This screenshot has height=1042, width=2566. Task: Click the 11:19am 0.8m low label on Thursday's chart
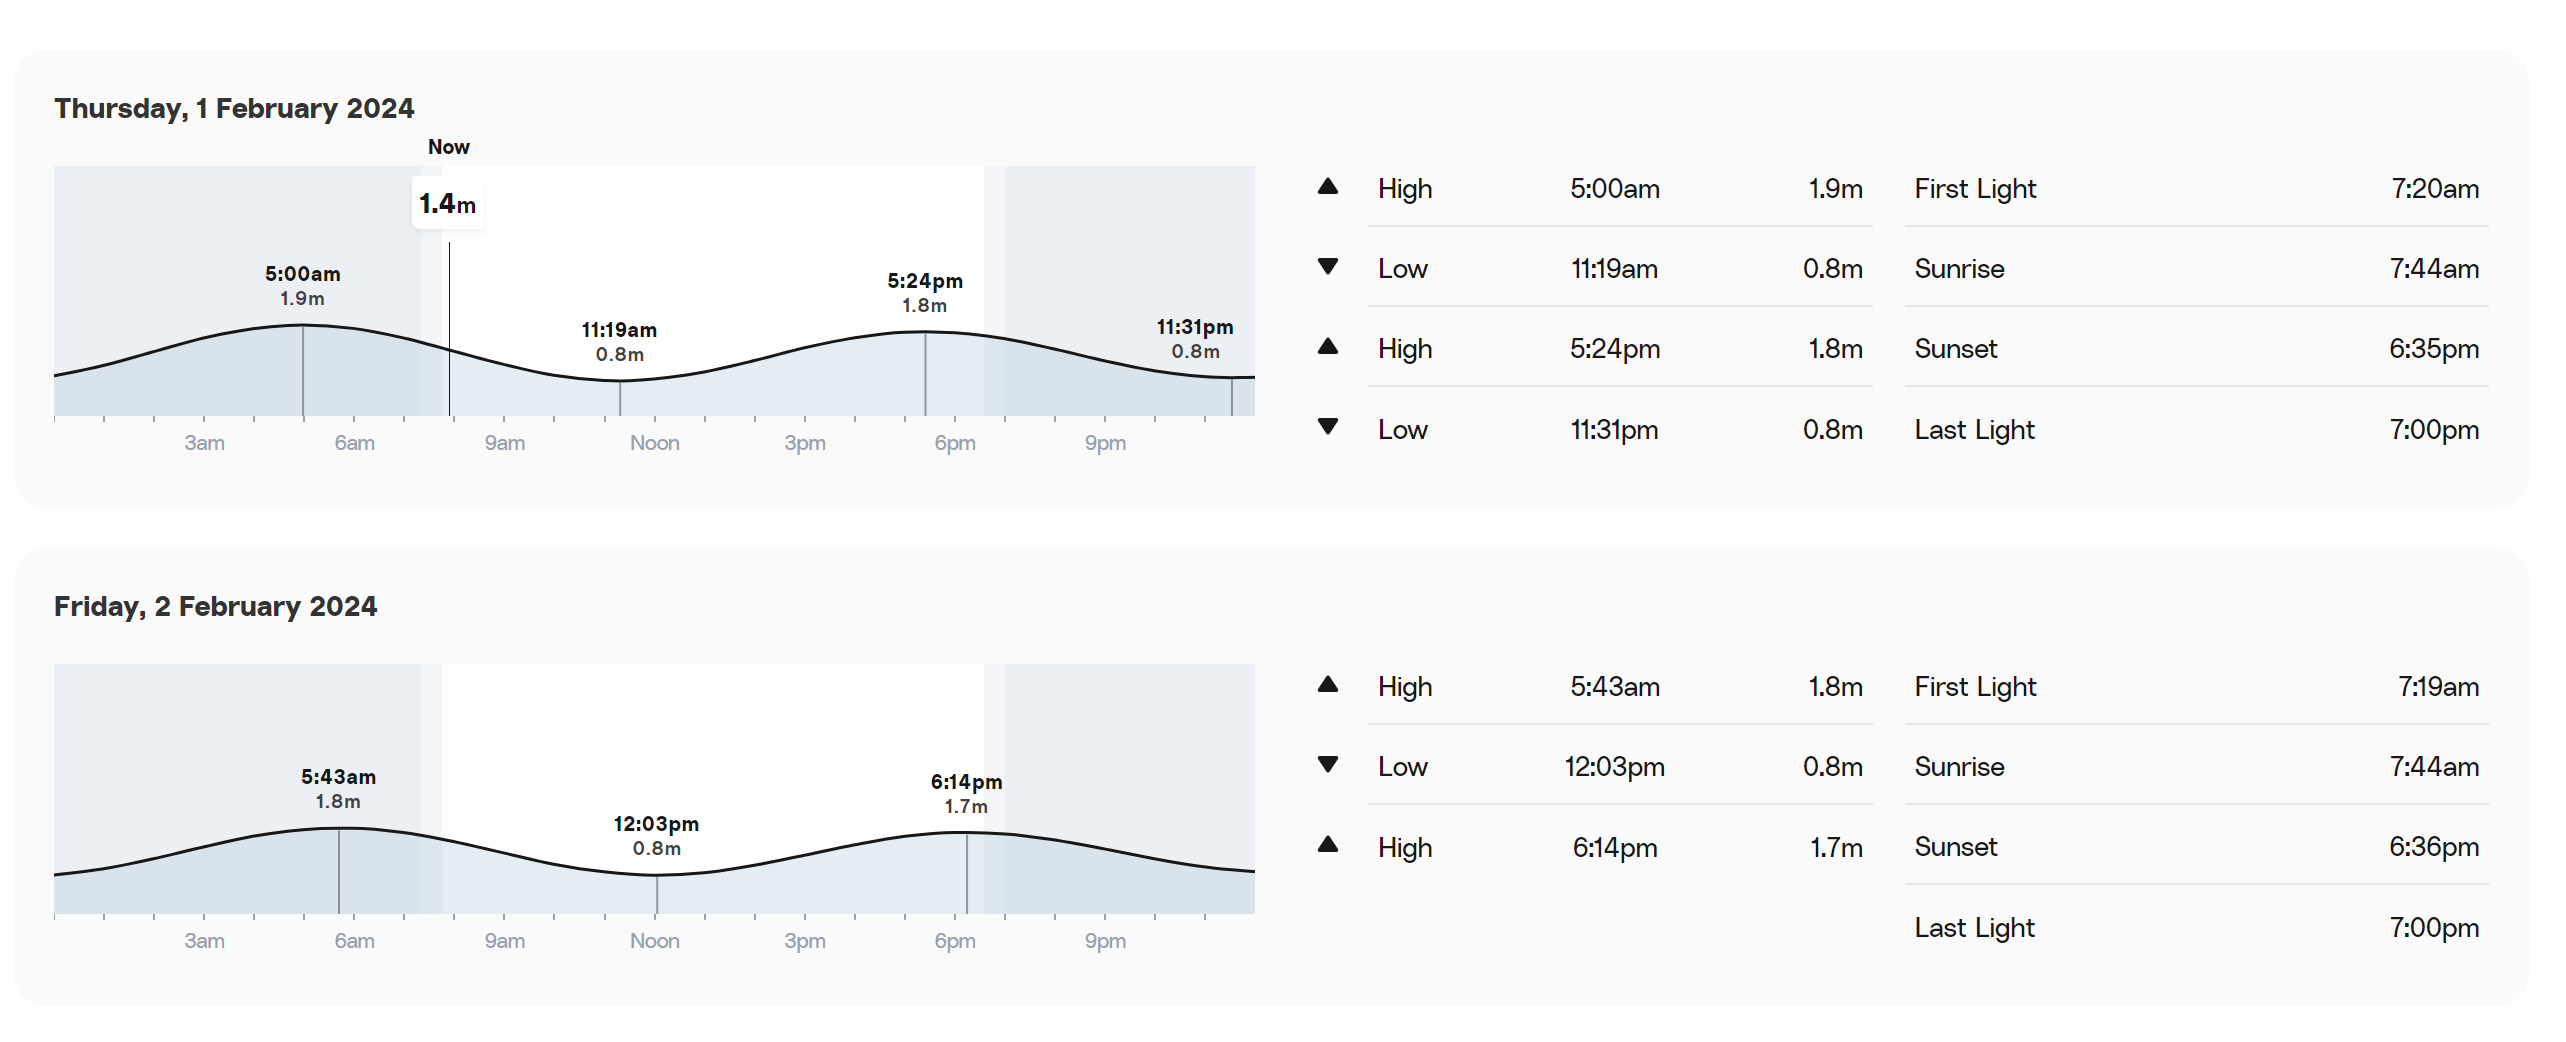(x=619, y=341)
